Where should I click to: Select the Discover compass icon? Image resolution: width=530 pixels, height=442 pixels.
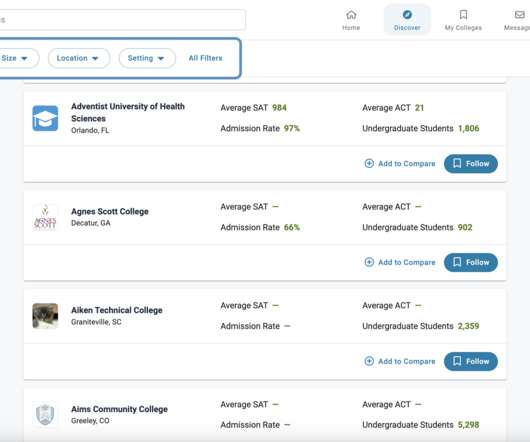click(407, 15)
